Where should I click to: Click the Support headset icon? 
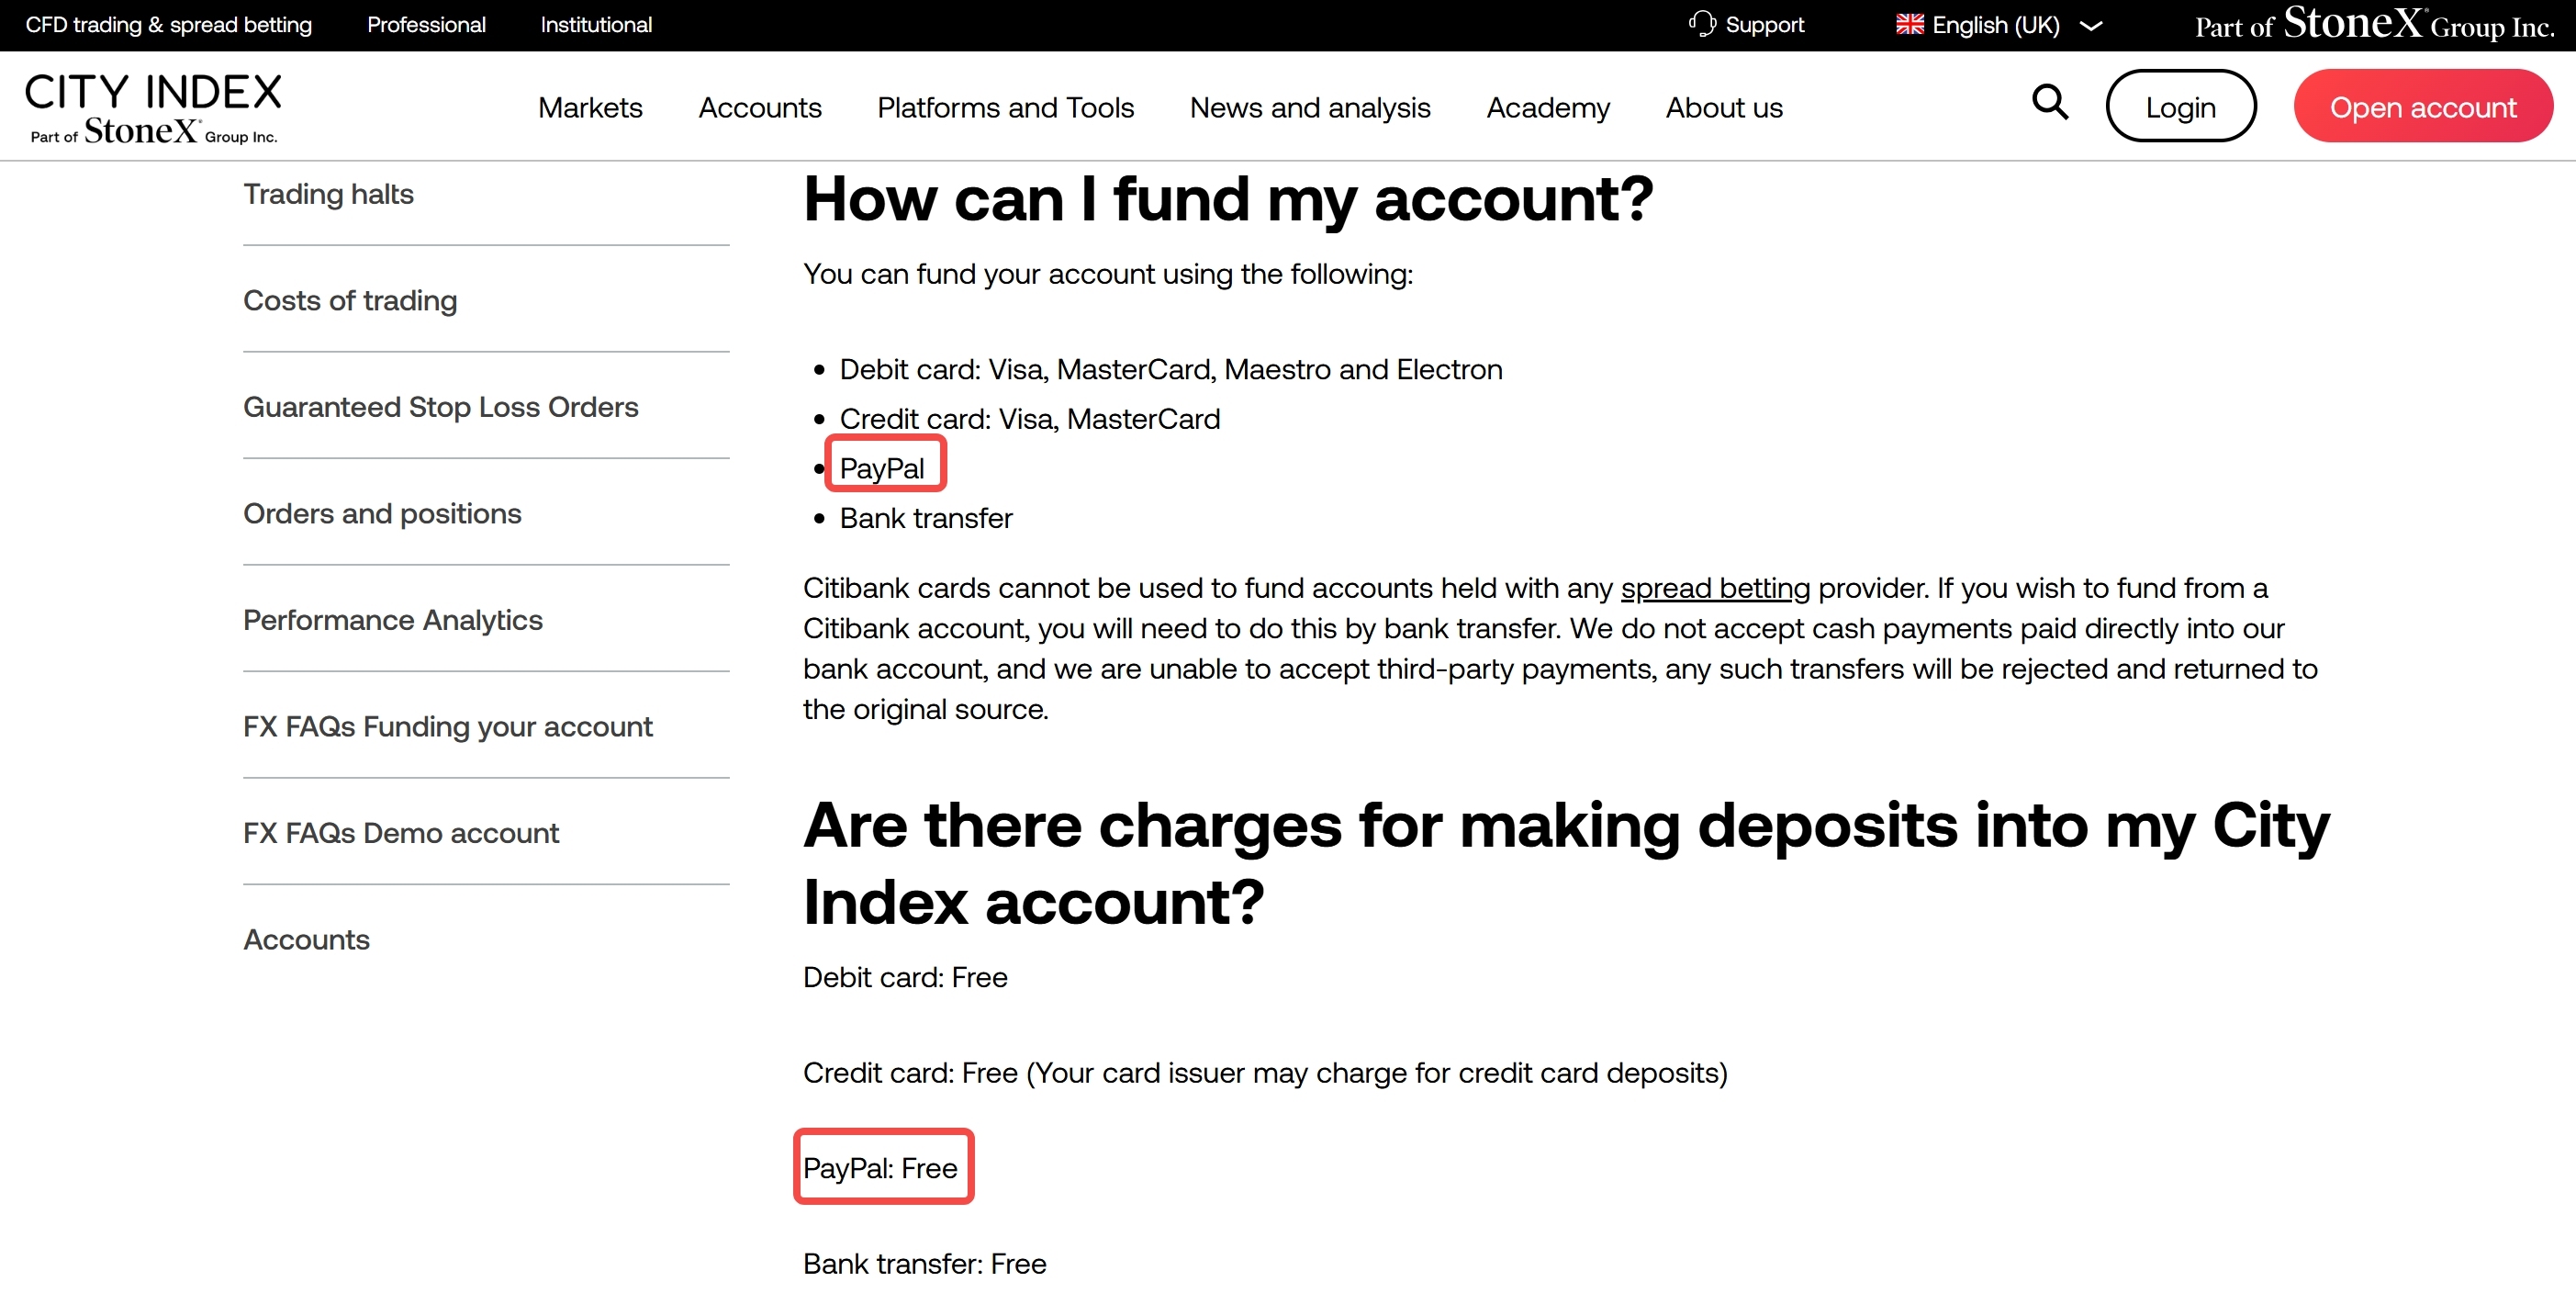pyautogui.click(x=1701, y=24)
